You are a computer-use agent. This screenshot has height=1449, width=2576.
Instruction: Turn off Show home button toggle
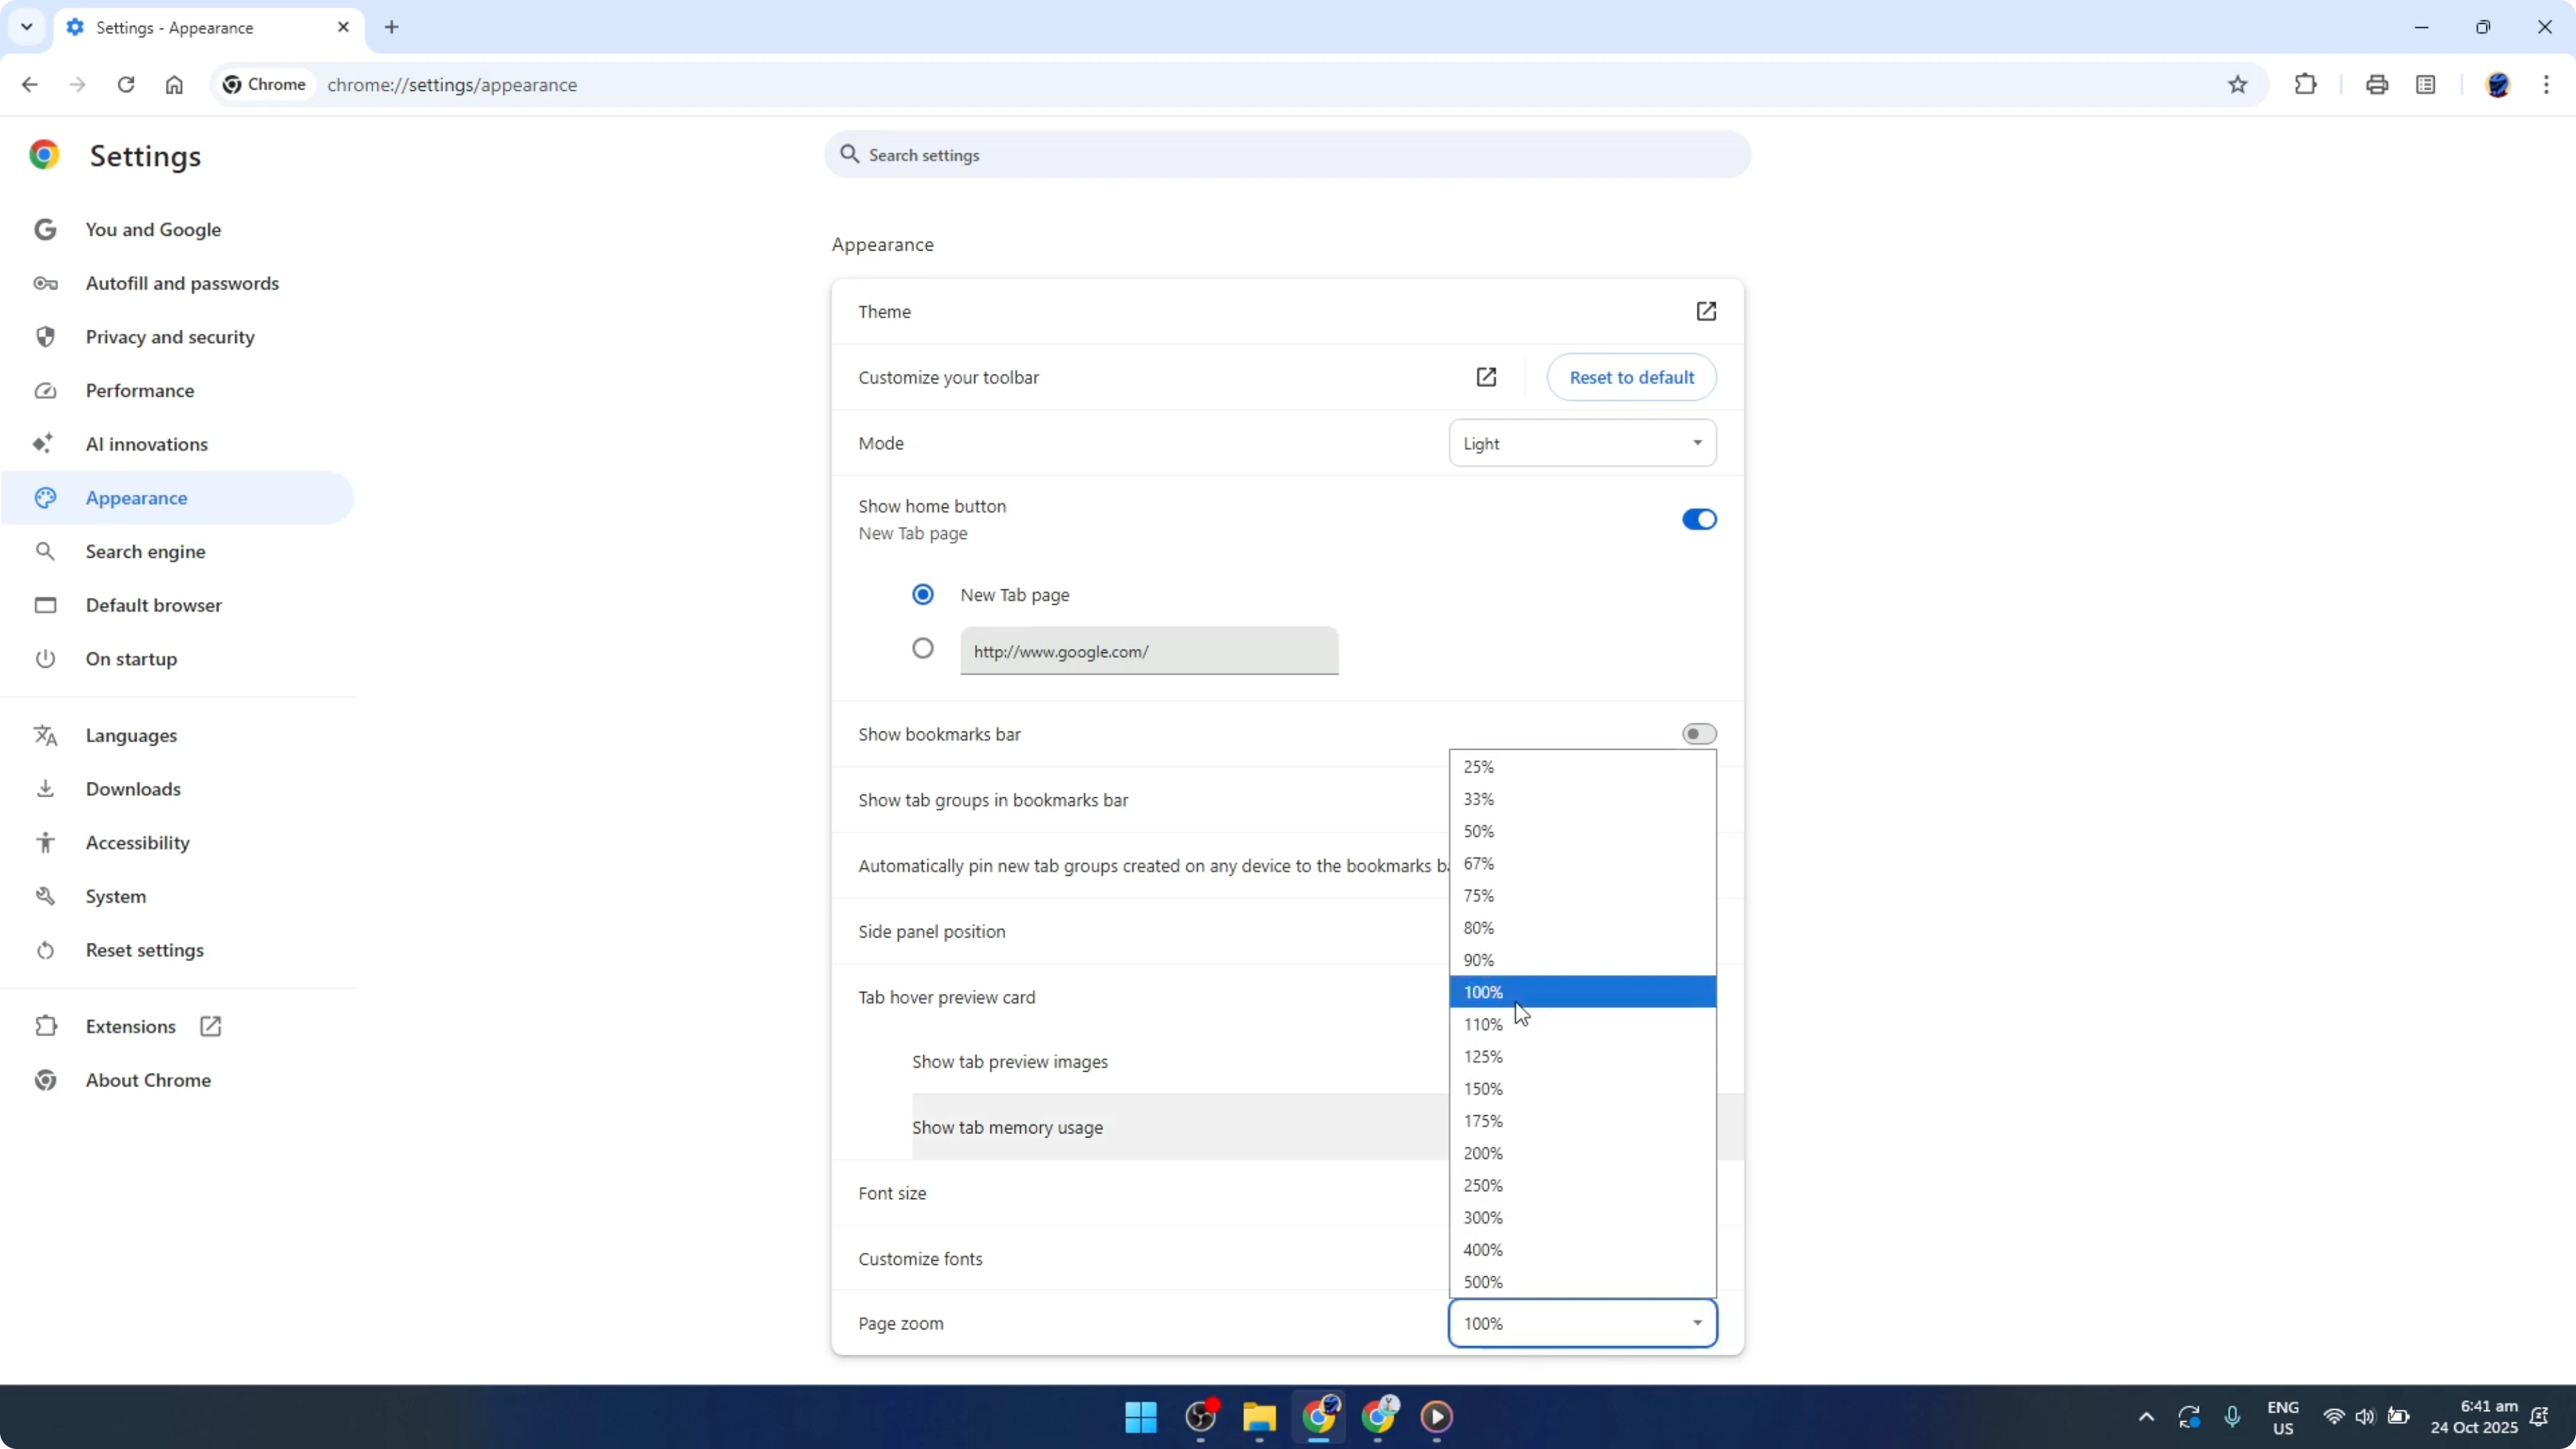(1698, 519)
